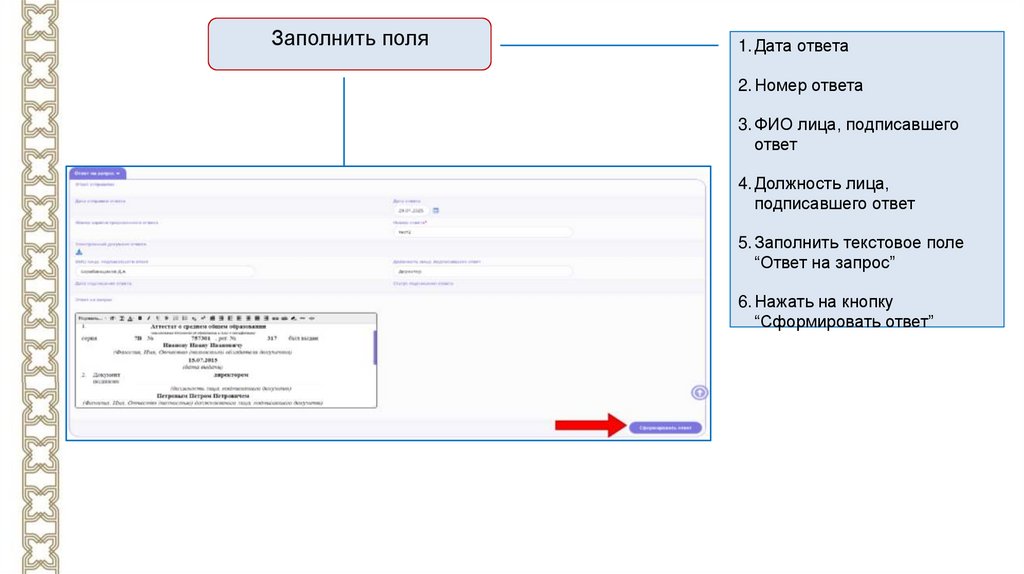Click «Петровым Петром Петровичем» in the editor
Viewport: 1024px width, 574px height.
[x=203, y=396]
